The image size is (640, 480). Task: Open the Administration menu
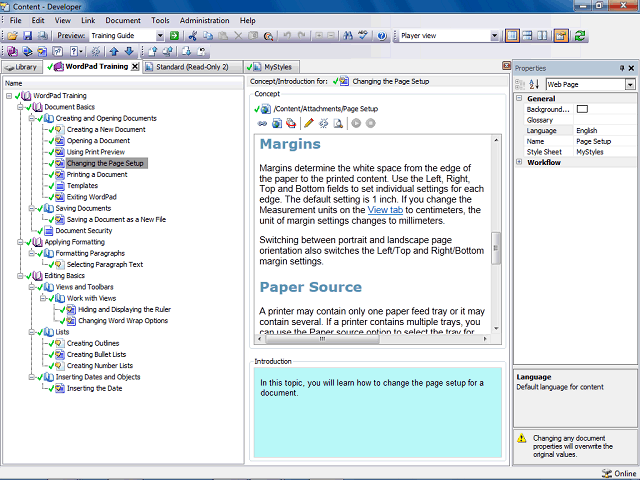(x=204, y=20)
